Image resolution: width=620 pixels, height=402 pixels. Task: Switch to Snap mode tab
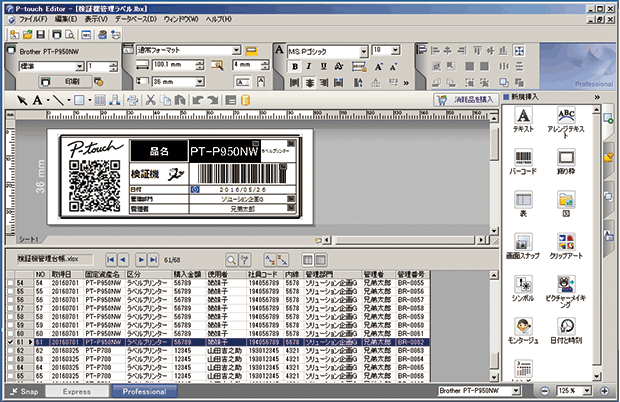25,392
